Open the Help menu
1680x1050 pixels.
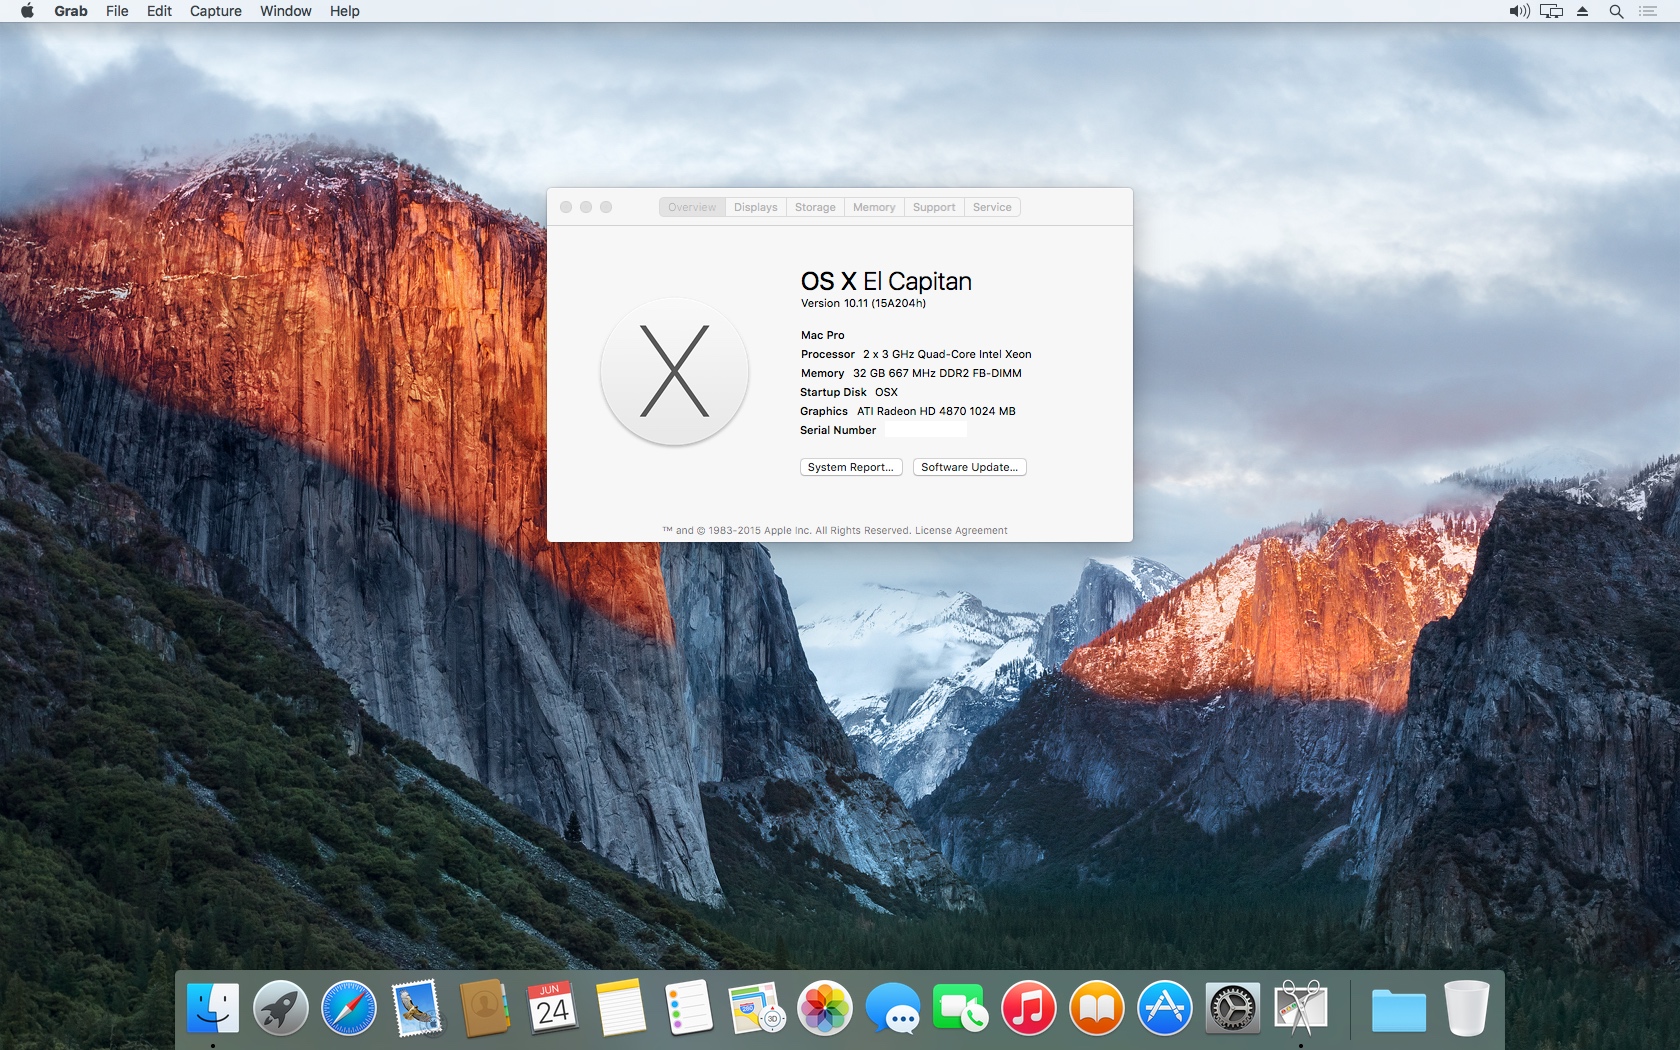tap(345, 11)
